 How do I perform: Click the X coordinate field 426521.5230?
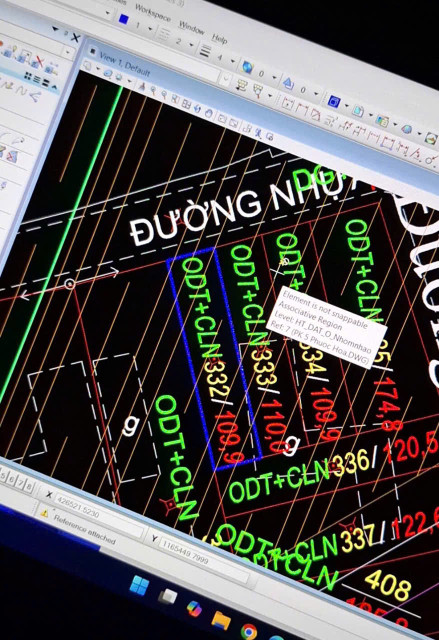click(99, 515)
